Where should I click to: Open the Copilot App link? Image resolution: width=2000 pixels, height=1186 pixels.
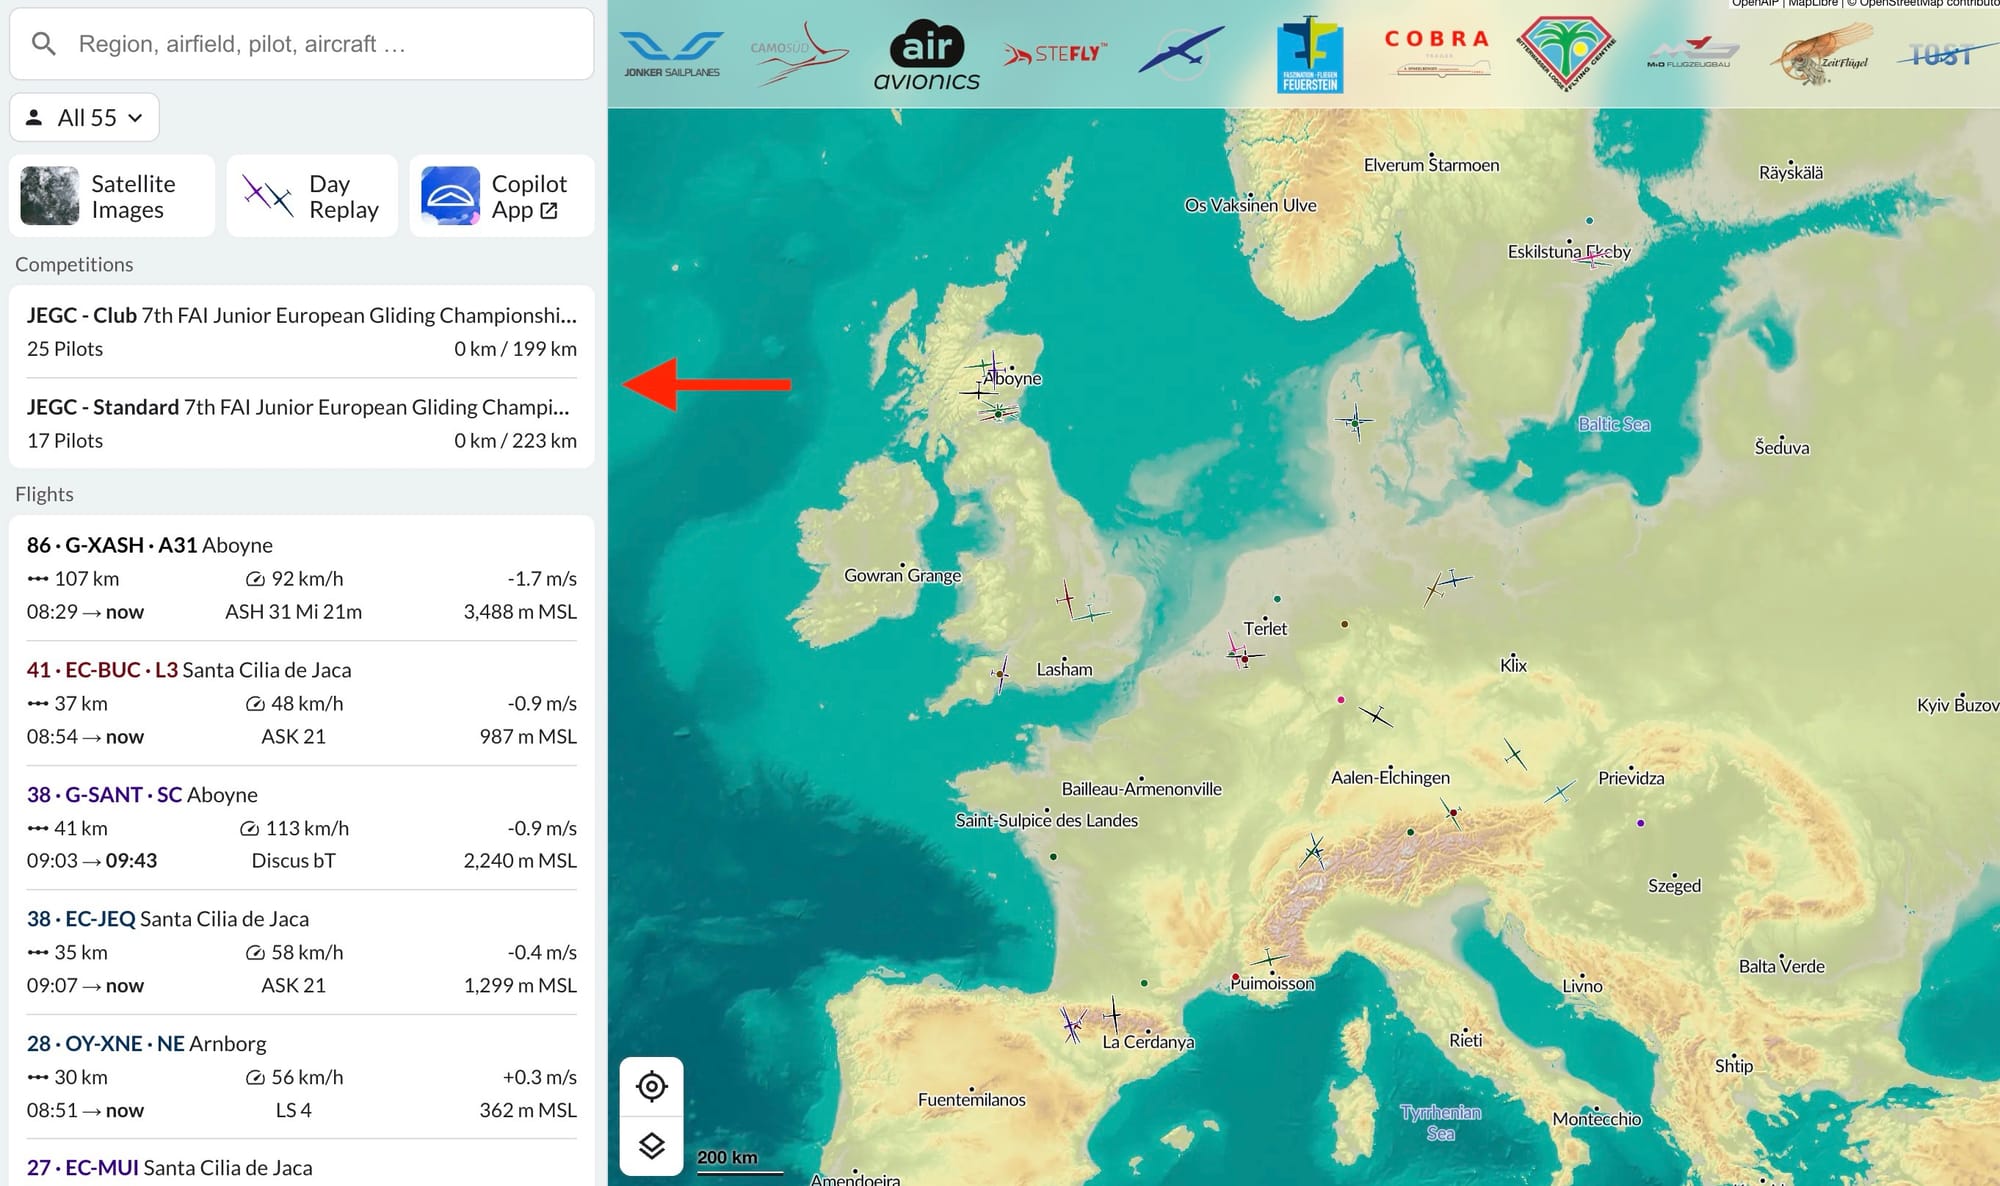[502, 196]
